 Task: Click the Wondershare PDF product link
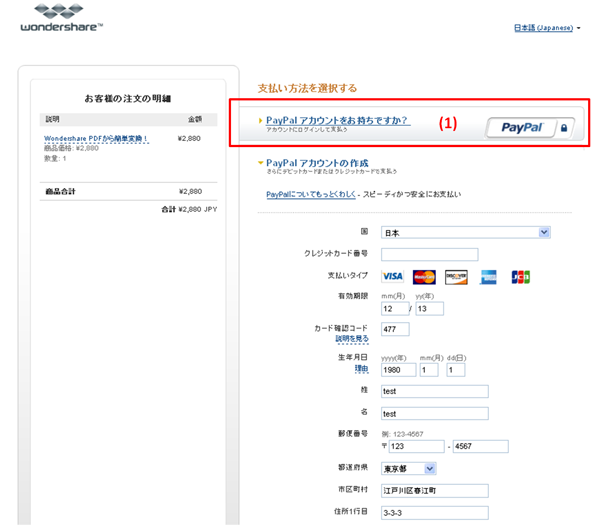click(96, 139)
